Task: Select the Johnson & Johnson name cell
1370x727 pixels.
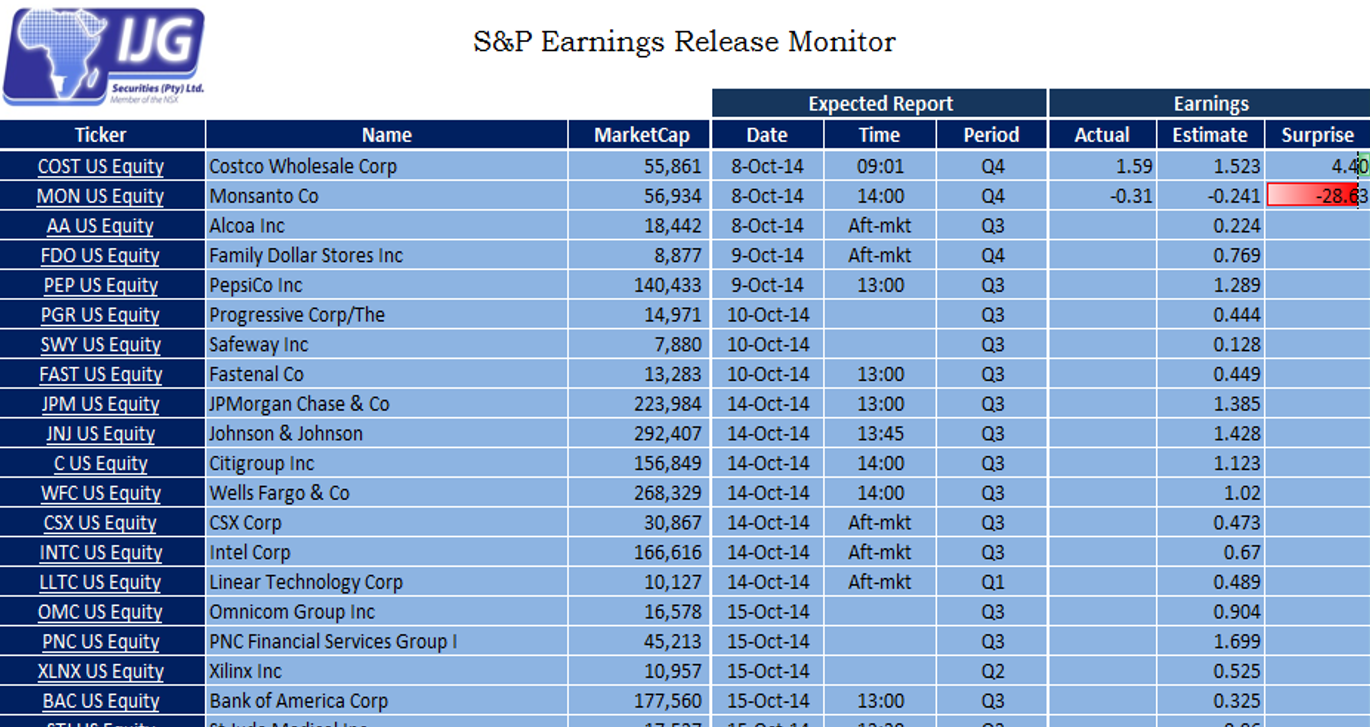Action: coord(387,434)
